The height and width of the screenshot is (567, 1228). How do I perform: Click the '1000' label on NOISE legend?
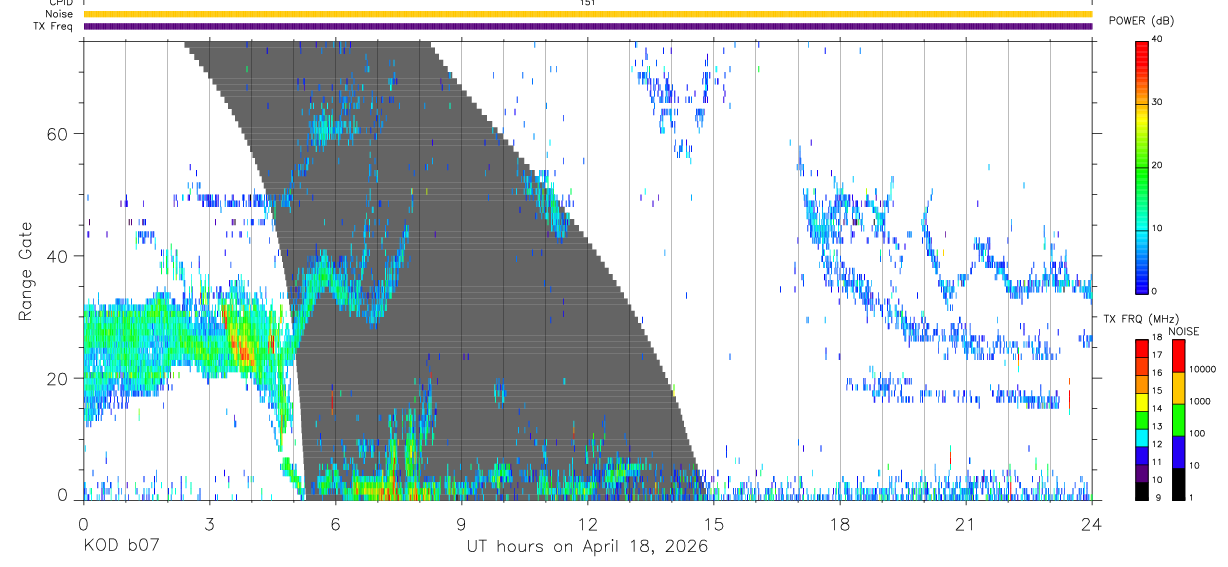(1199, 401)
